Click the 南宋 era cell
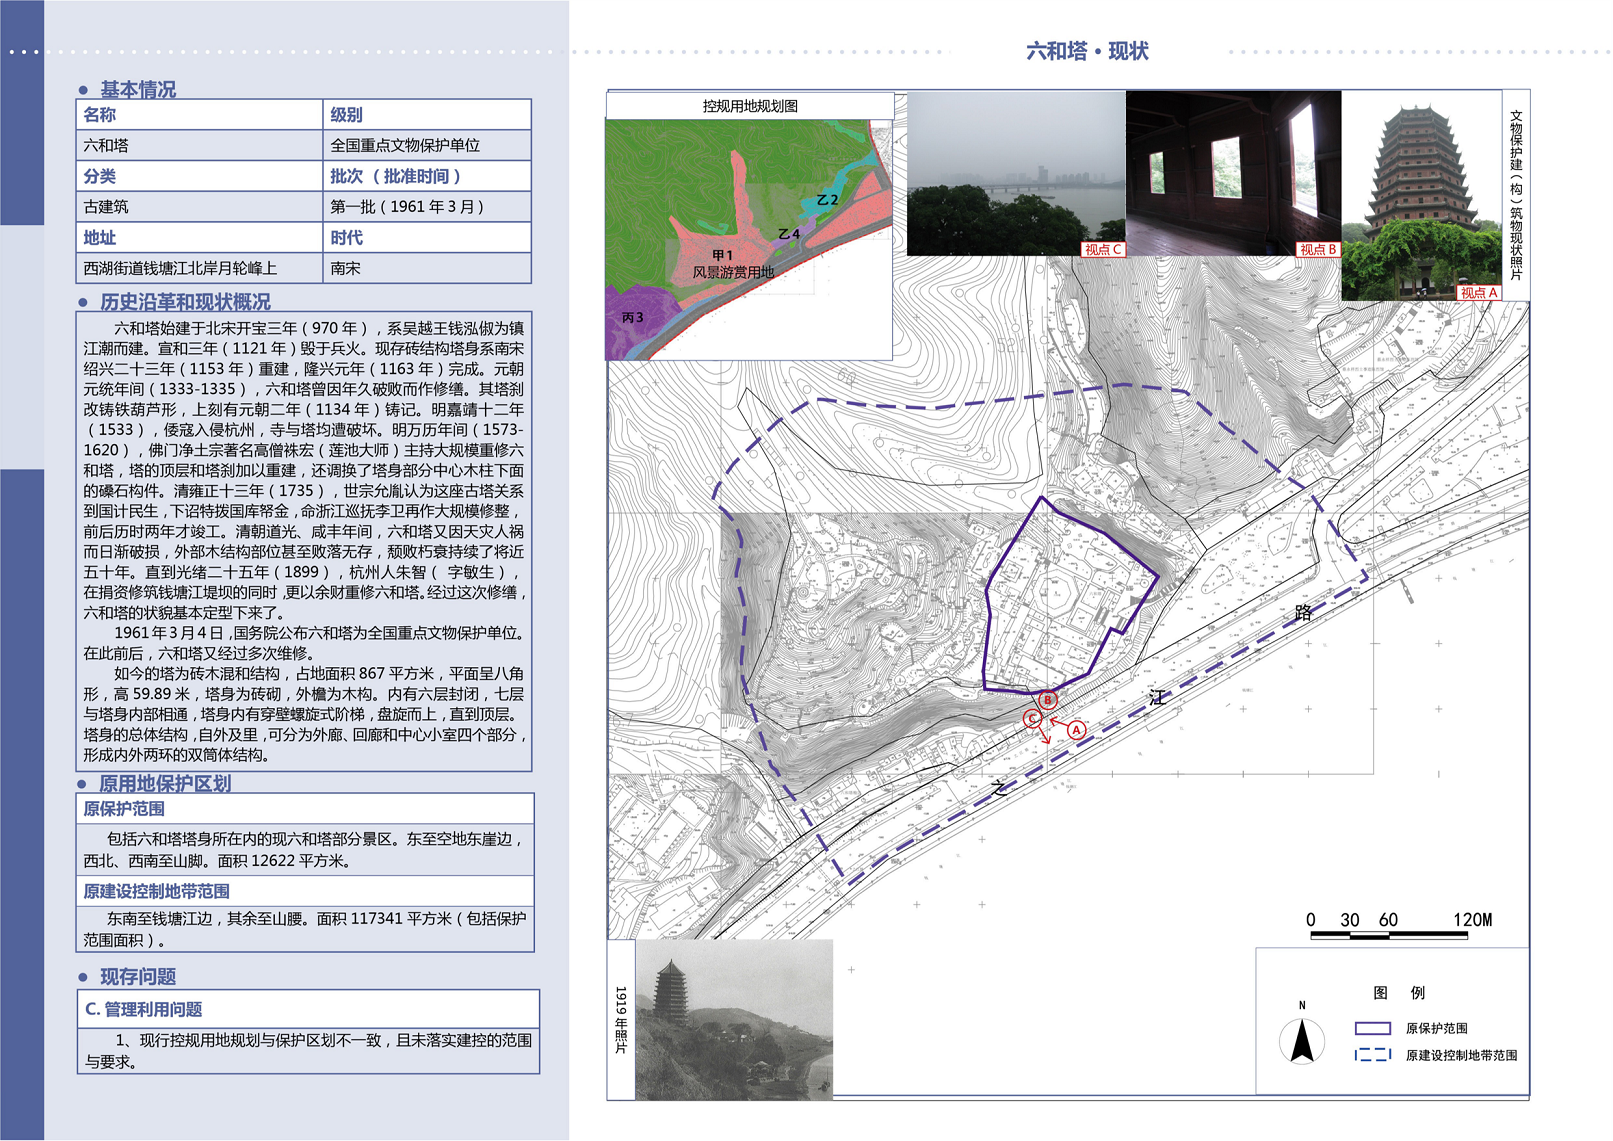The width and height of the screenshot is (1613, 1141). (x=427, y=268)
